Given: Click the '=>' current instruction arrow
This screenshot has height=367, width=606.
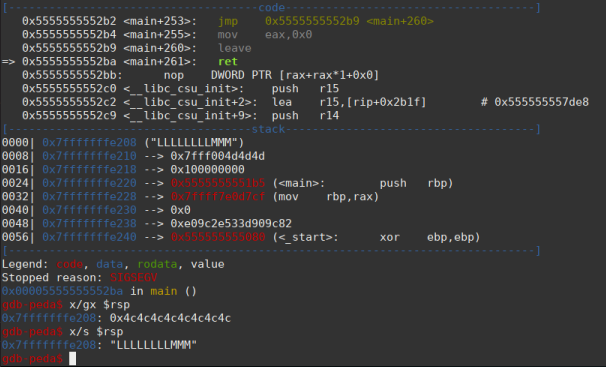Looking at the screenshot, I should [8, 61].
